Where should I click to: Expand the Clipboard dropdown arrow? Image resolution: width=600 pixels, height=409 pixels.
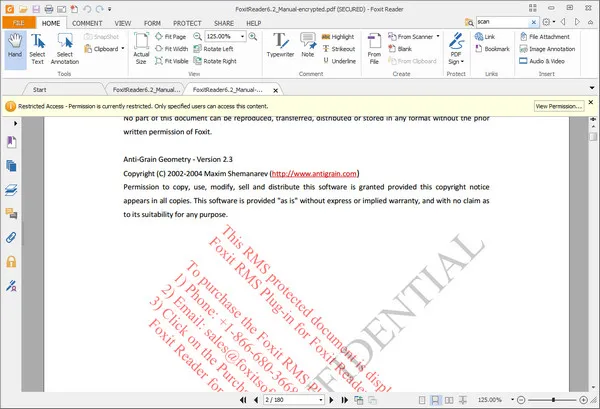123,49
